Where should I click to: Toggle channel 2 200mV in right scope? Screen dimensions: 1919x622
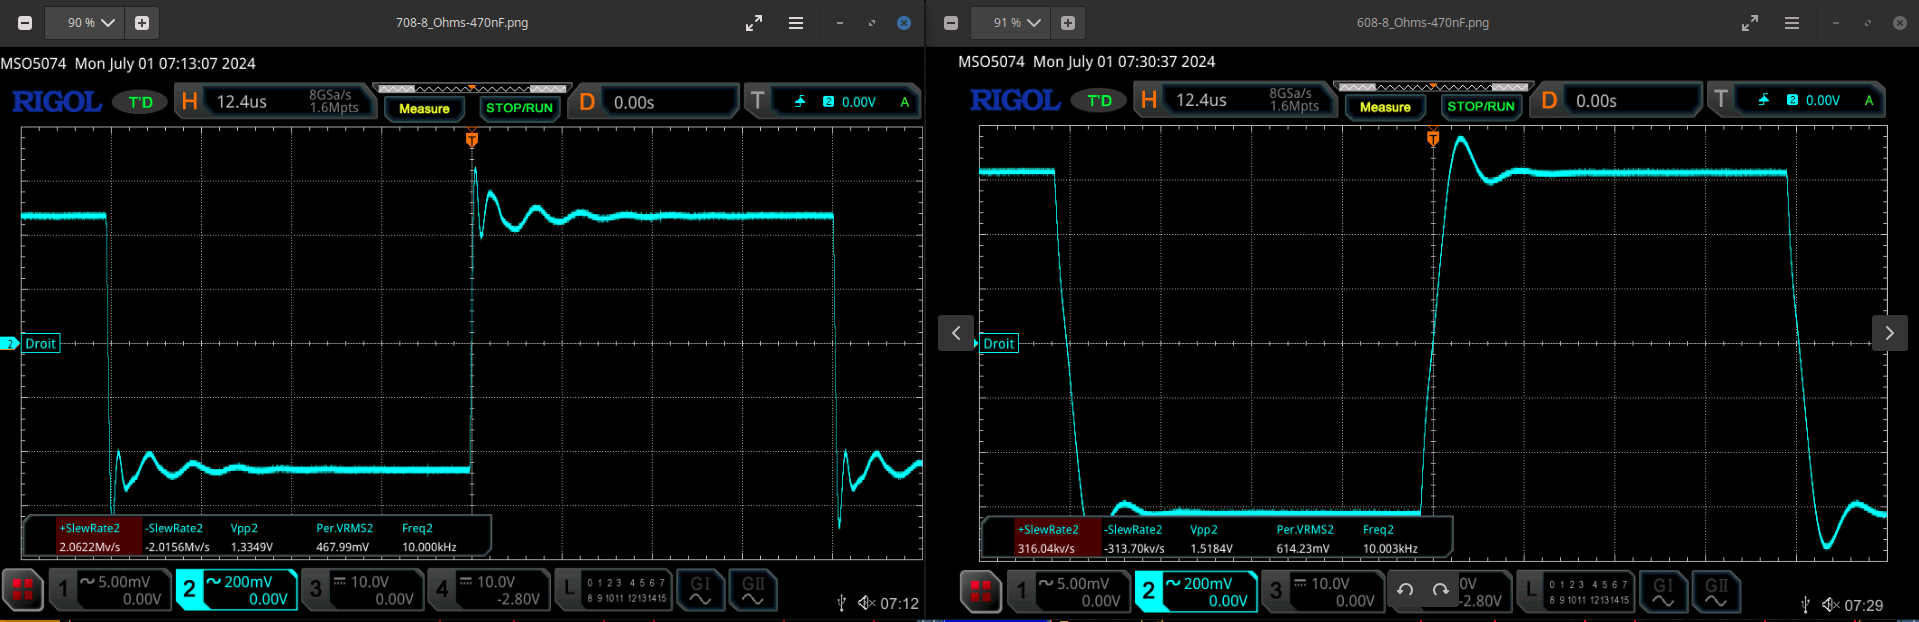click(1196, 592)
